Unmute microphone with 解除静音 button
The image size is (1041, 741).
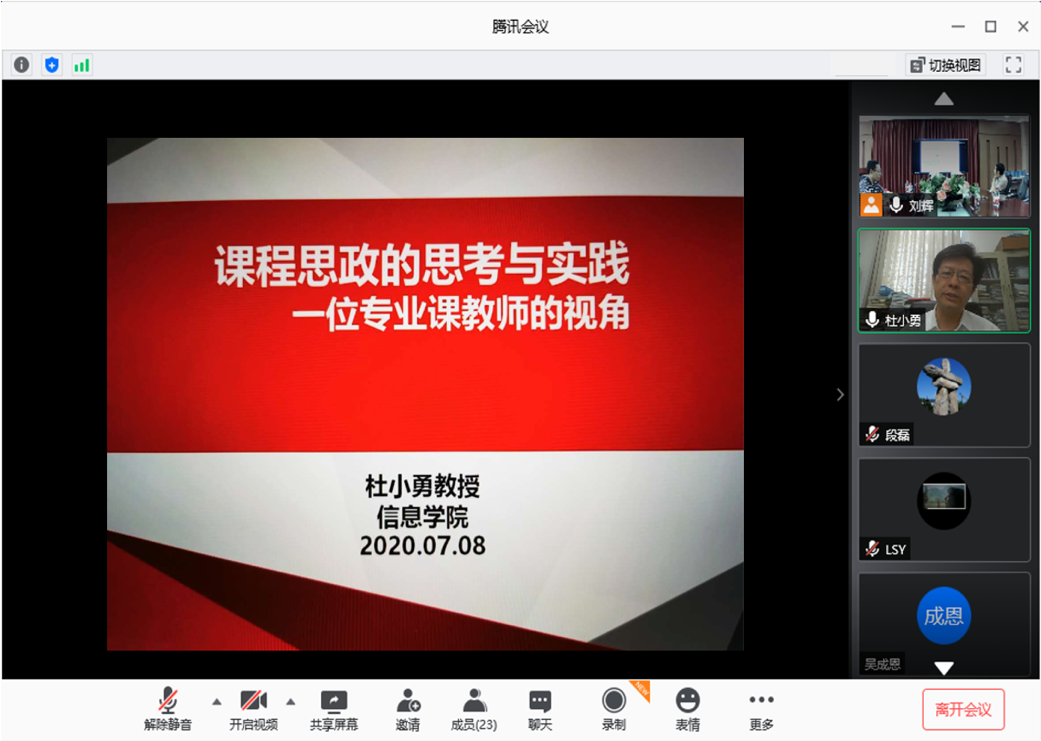[x=168, y=709]
